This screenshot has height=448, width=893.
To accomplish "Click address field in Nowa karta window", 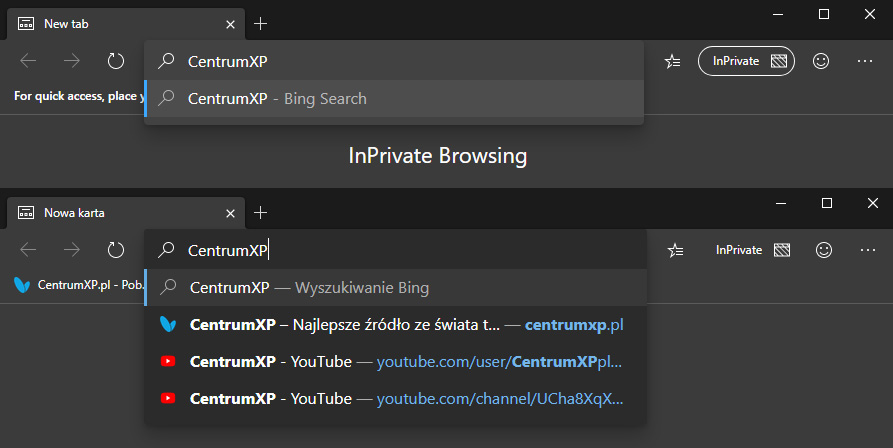I will (x=395, y=250).
